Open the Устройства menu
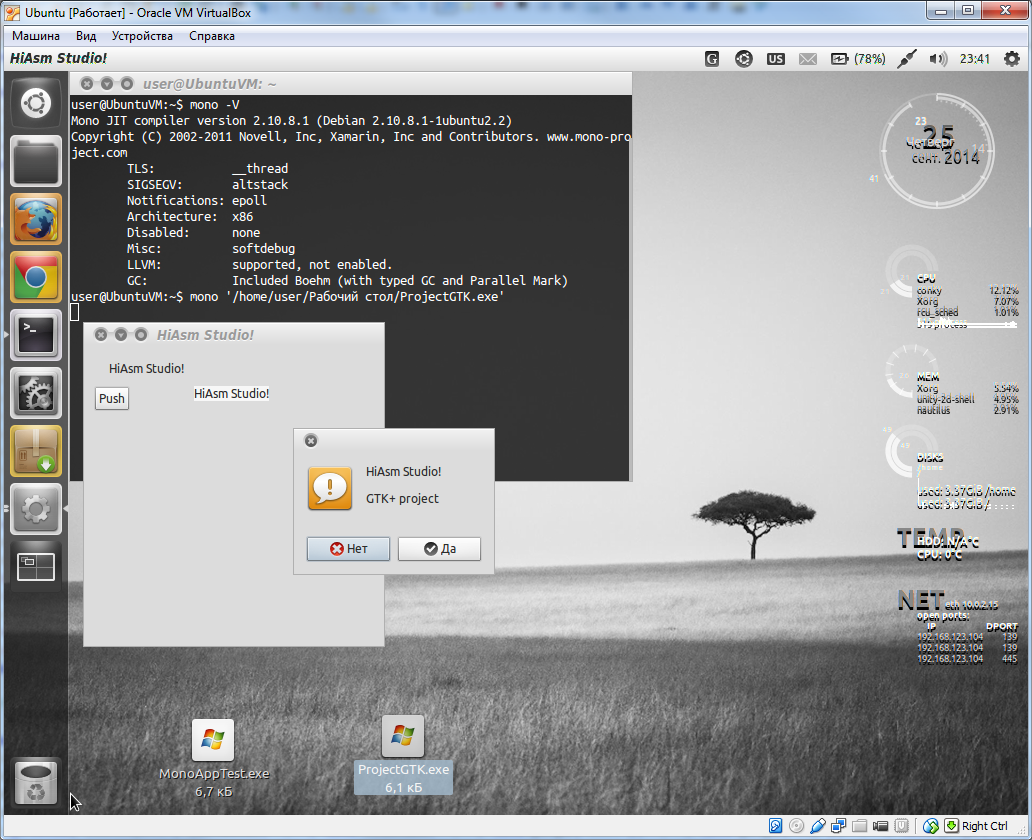 pyautogui.click(x=142, y=36)
